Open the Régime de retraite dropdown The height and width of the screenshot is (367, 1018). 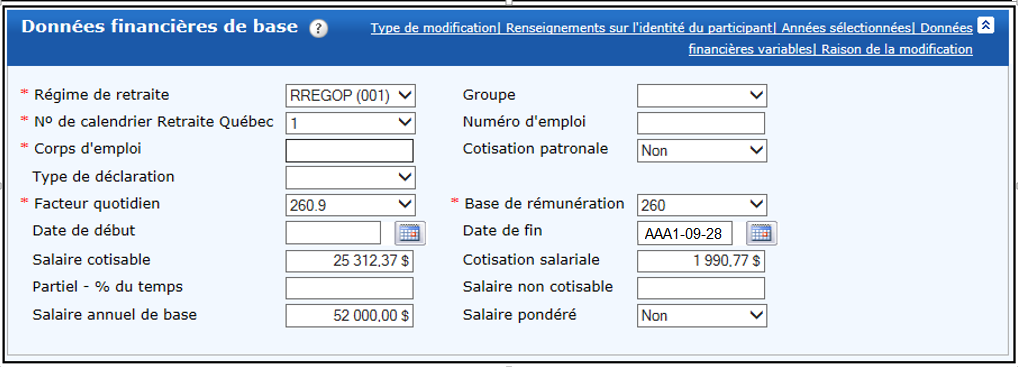coord(351,95)
